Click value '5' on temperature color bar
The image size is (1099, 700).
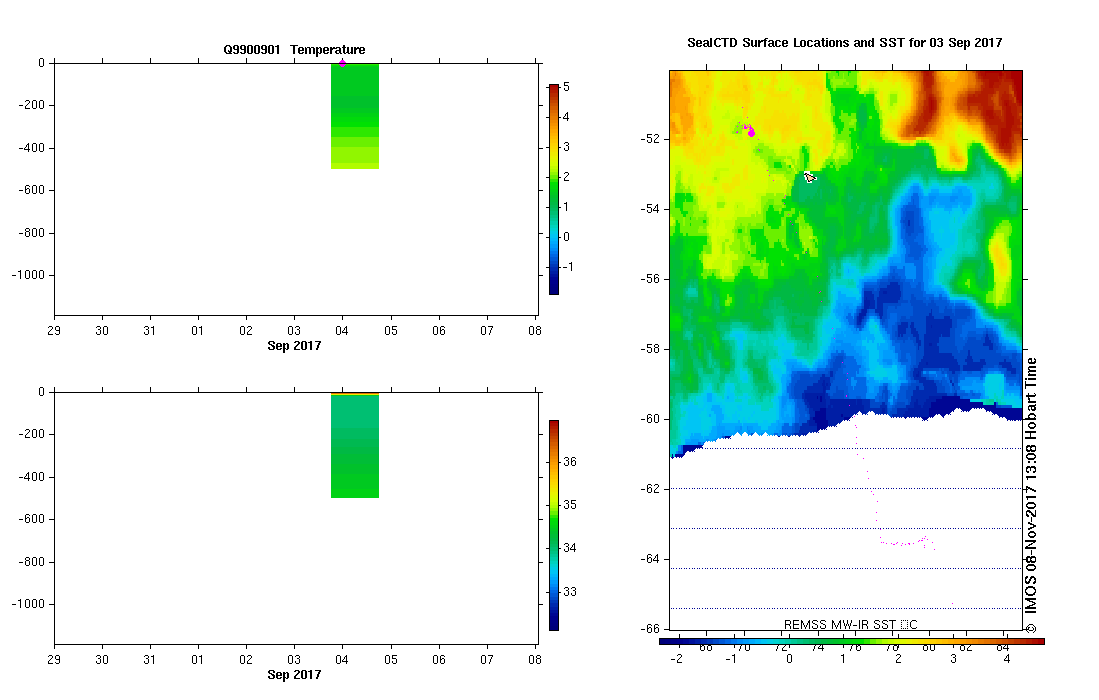click(566, 87)
